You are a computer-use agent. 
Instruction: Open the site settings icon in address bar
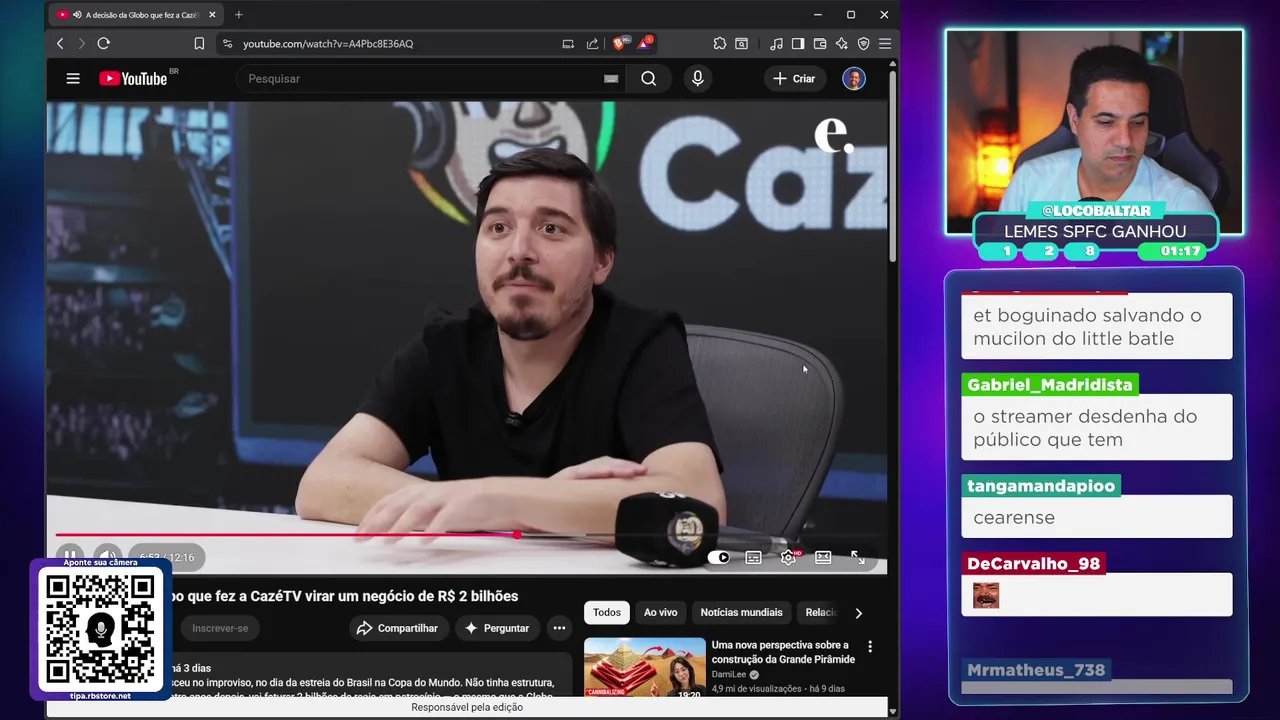pyautogui.click(x=228, y=44)
